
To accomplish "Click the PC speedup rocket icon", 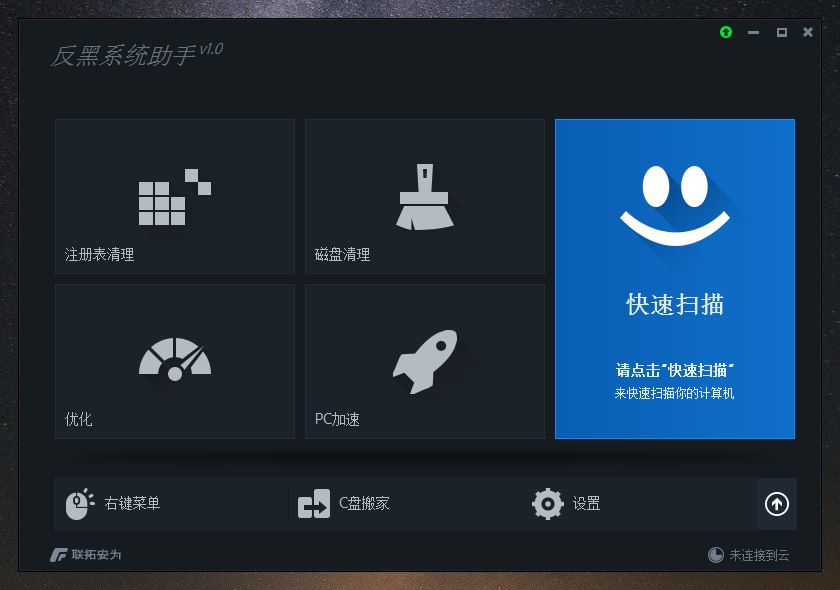I will pos(425,360).
